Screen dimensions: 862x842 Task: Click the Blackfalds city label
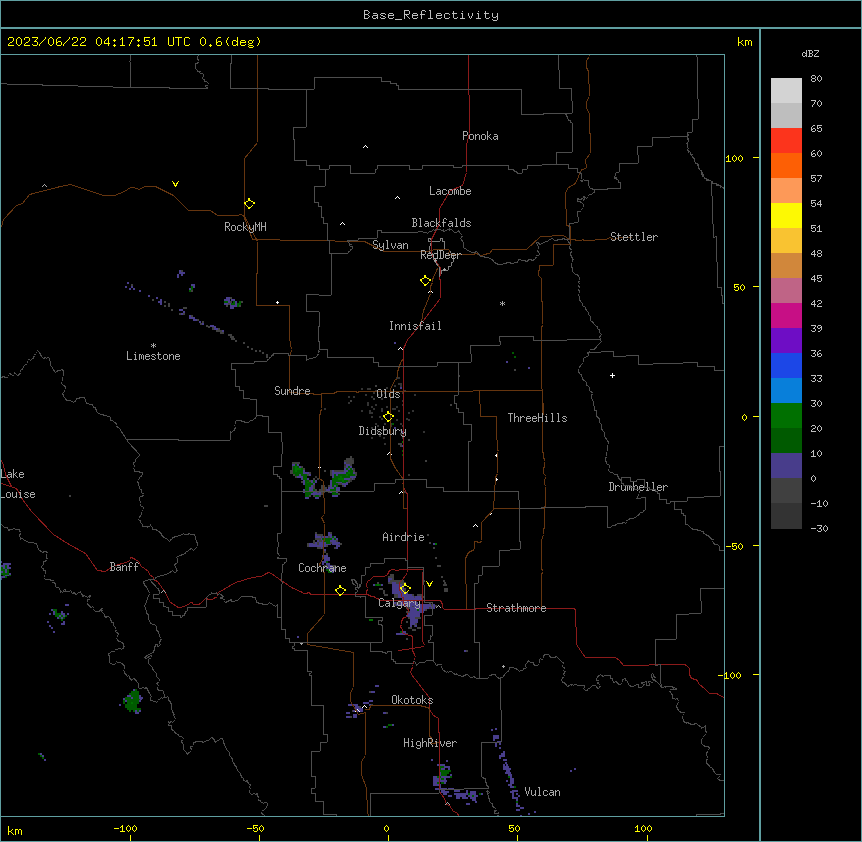point(441,223)
